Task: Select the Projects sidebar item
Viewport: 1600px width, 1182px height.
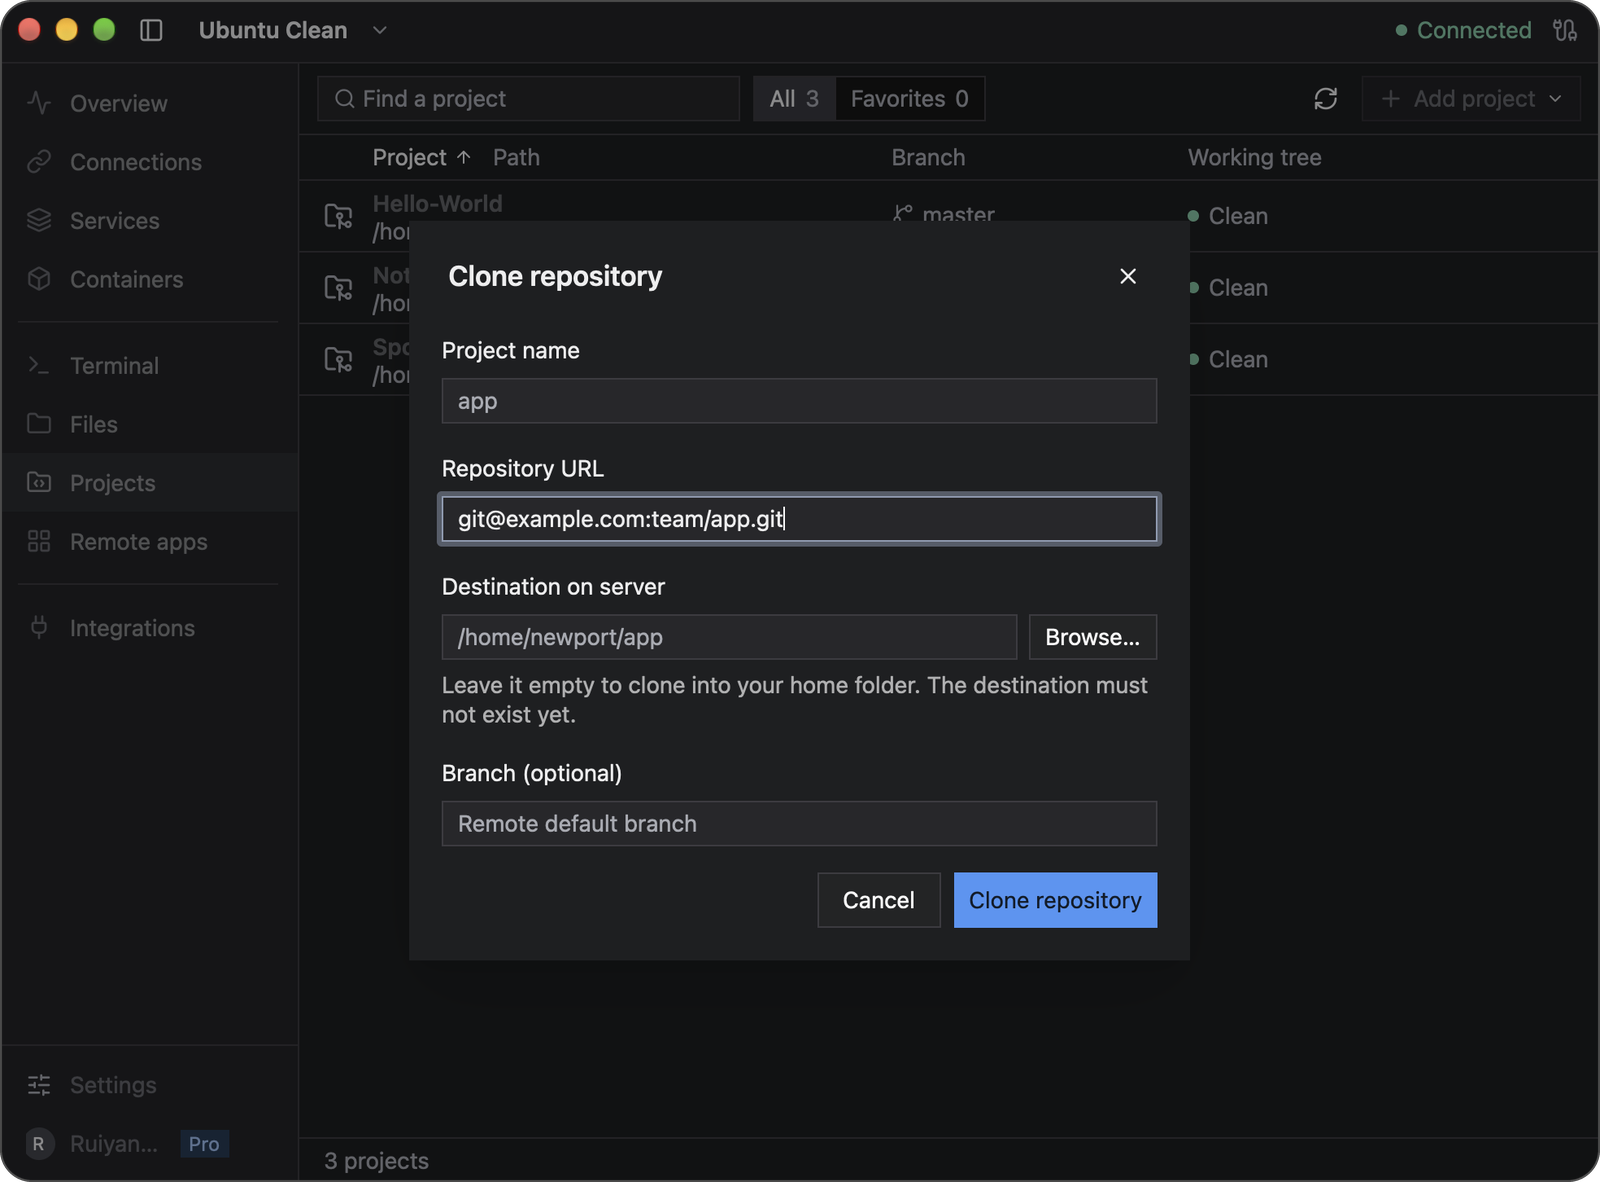Action: [149, 483]
